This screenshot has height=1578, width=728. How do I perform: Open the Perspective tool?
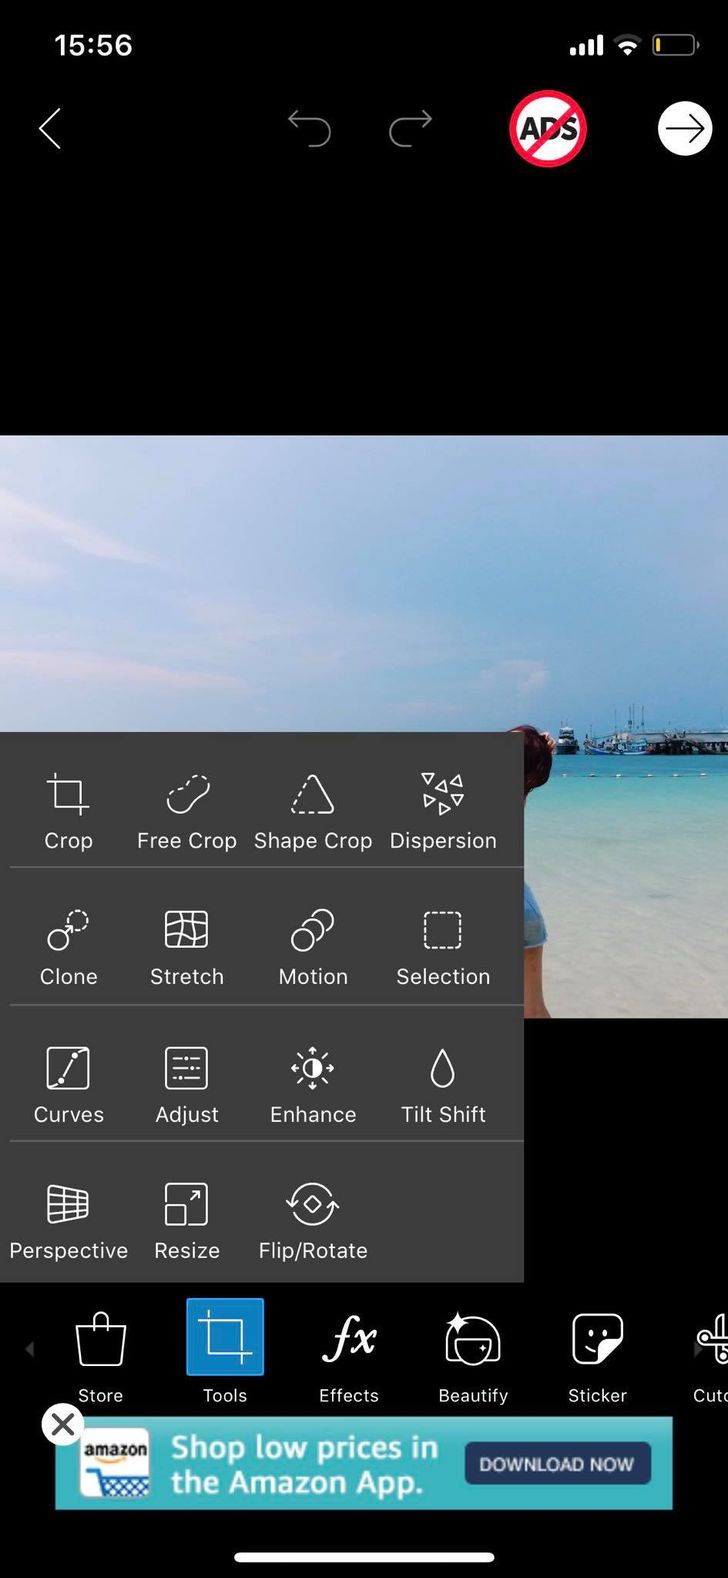(68, 1221)
